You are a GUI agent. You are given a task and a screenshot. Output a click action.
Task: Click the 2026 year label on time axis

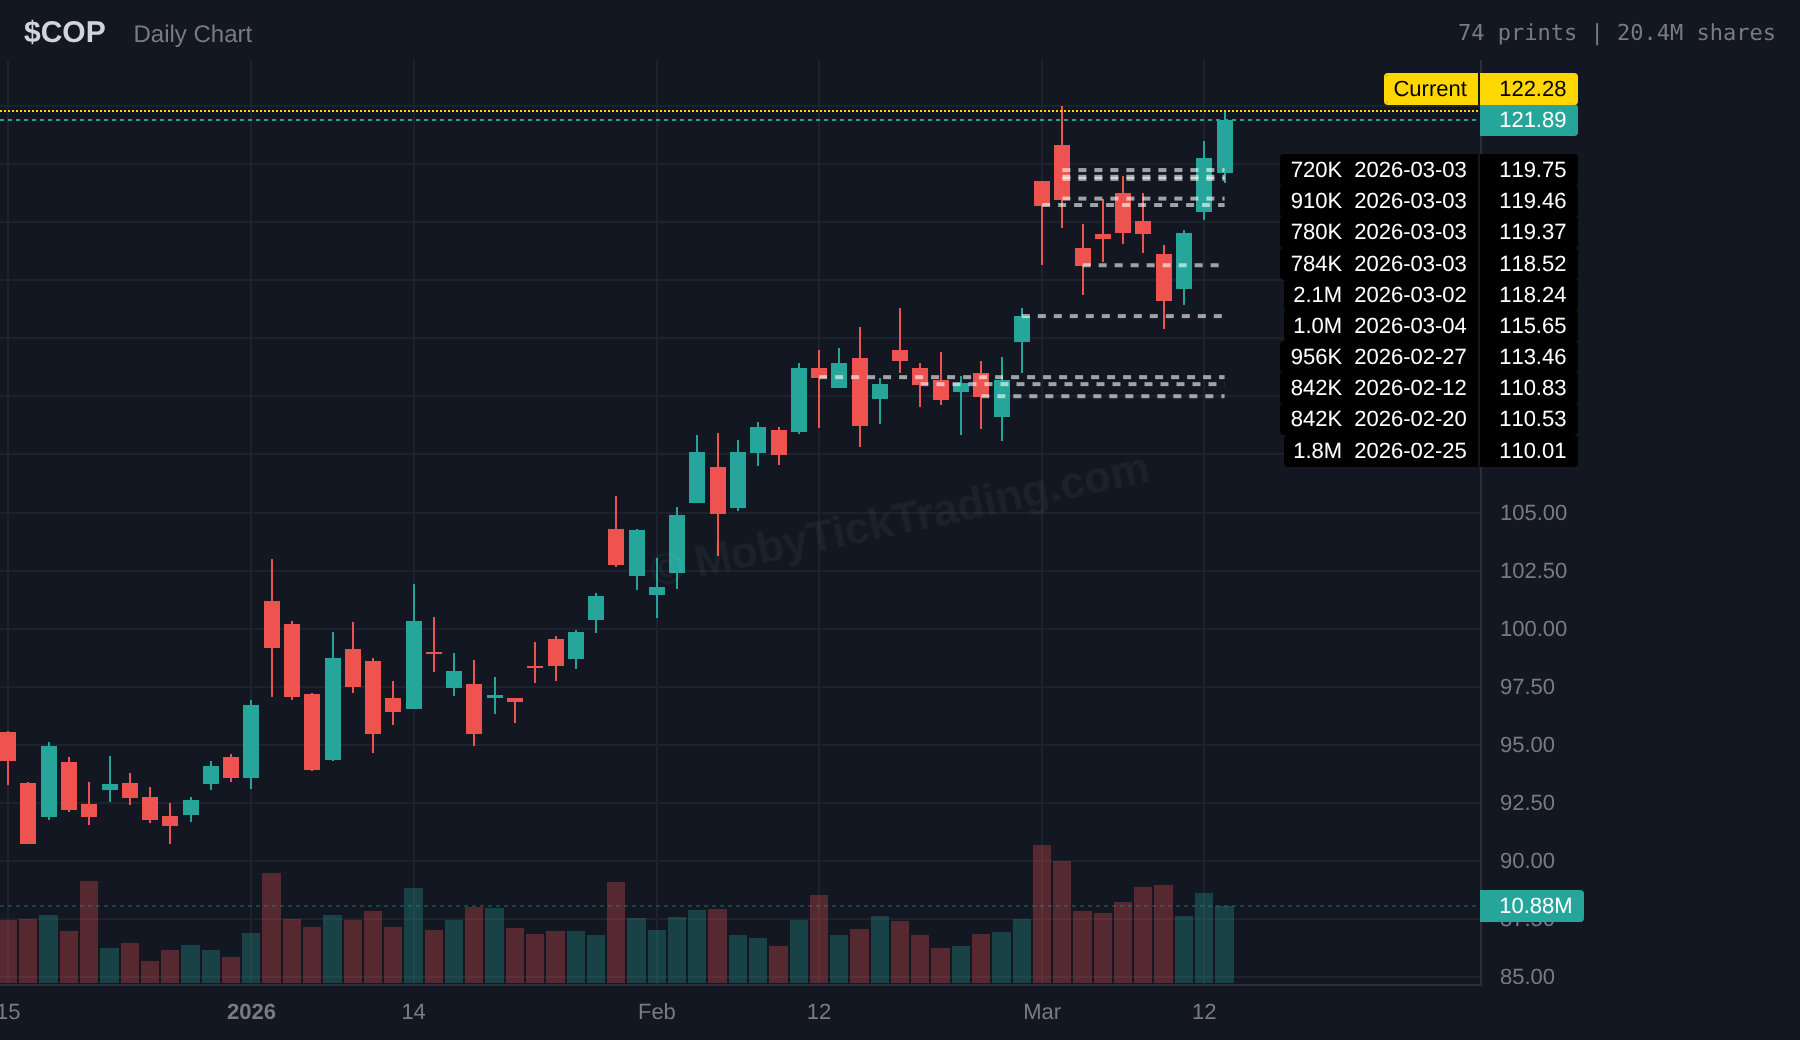tap(251, 1012)
